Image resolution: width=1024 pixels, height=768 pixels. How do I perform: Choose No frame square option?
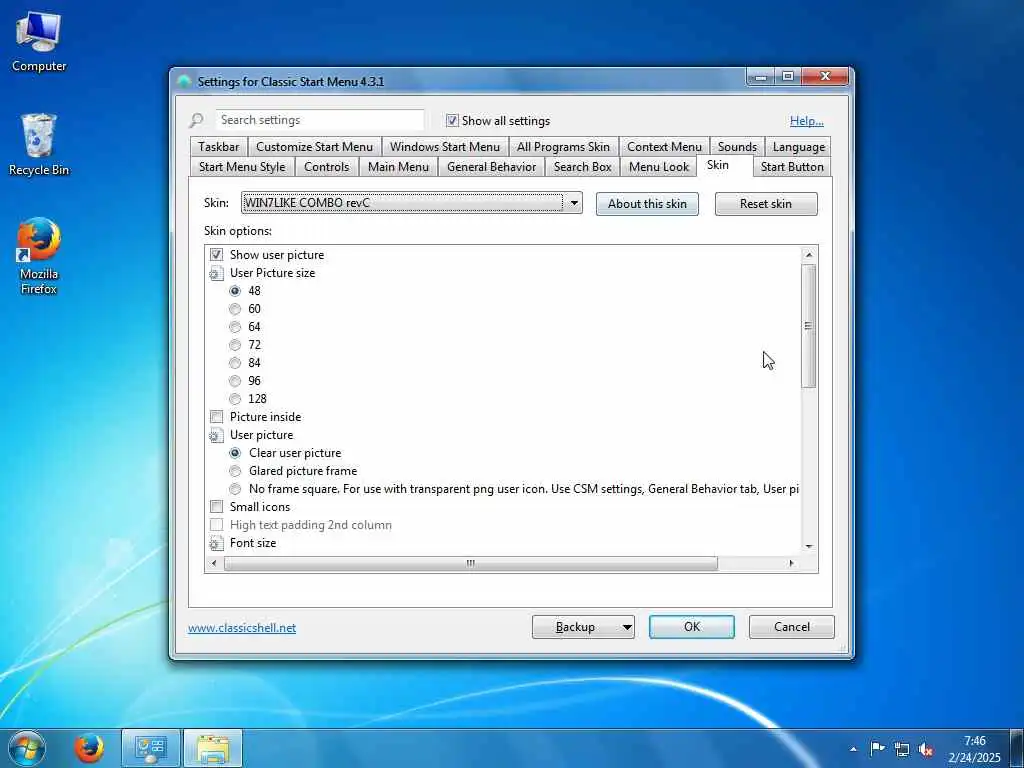coord(235,489)
